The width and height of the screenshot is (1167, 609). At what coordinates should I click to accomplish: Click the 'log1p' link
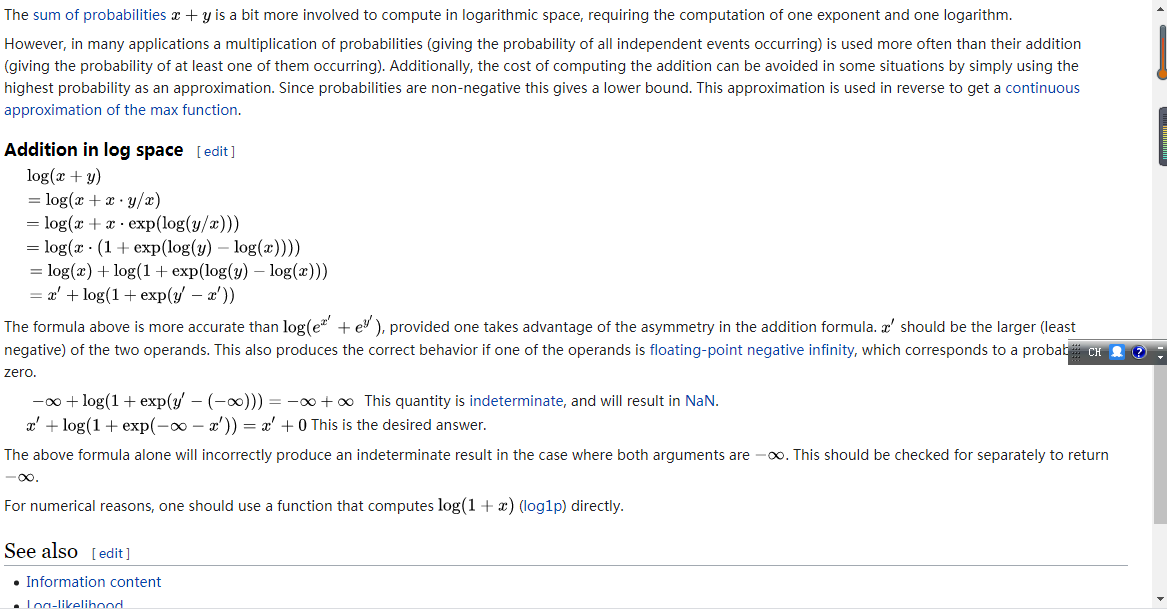pyautogui.click(x=542, y=505)
